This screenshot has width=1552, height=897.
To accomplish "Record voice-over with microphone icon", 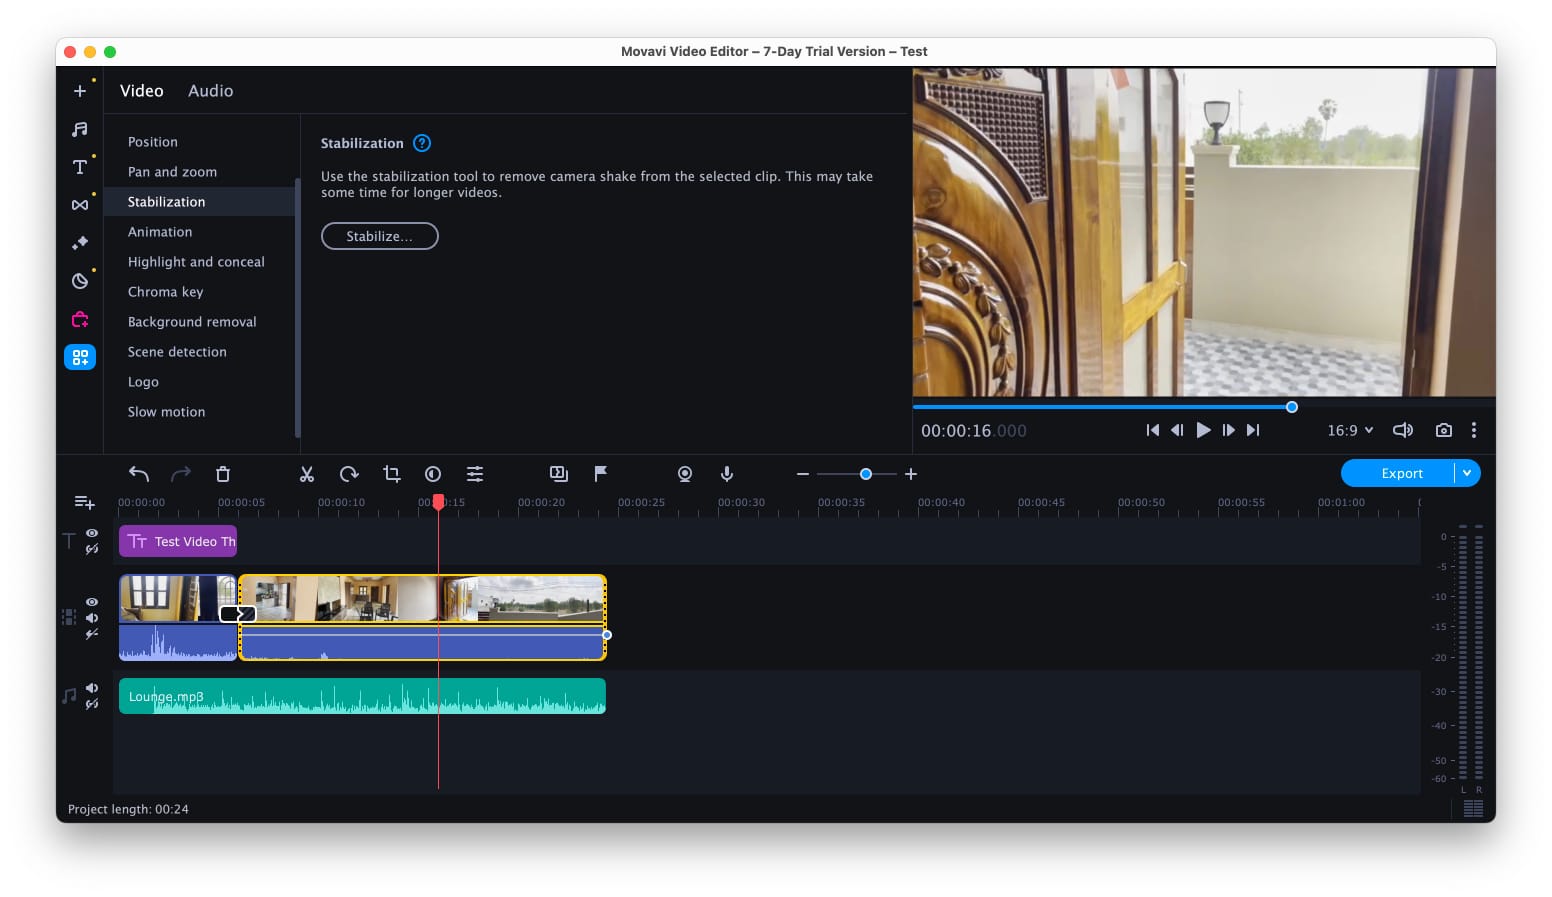I will click(x=727, y=474).
